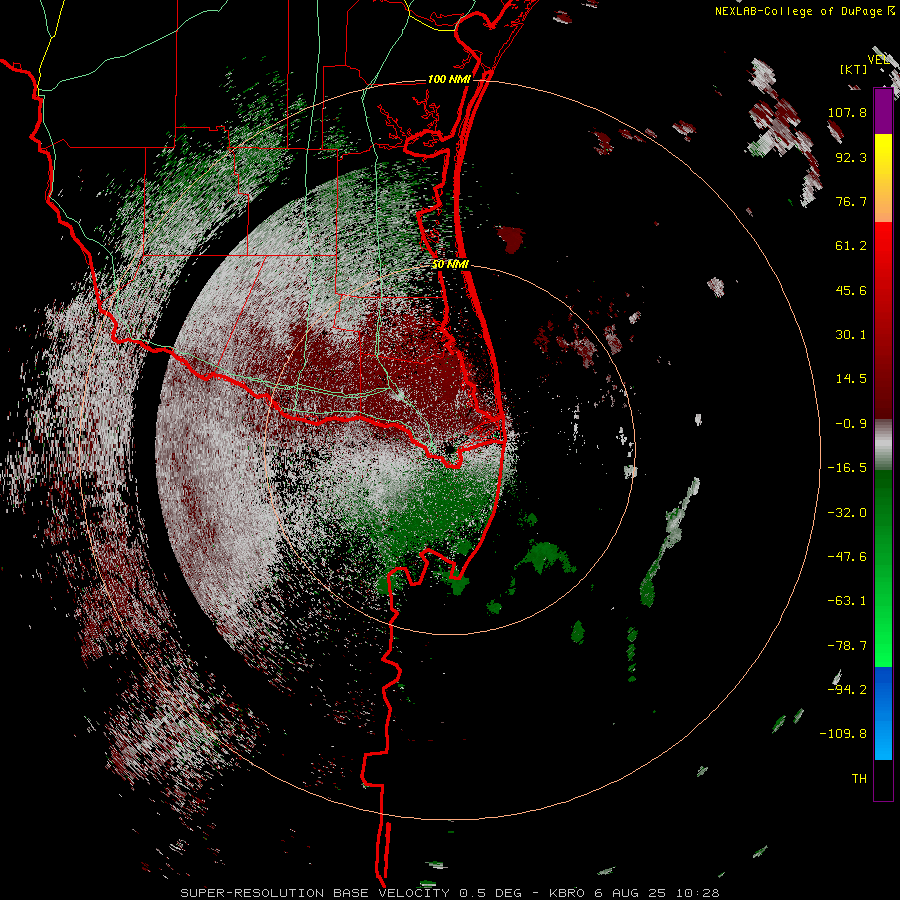Click the 107.8 value on velocity scale
Screen dimensions: 900x900
click(x=847, y=112)
